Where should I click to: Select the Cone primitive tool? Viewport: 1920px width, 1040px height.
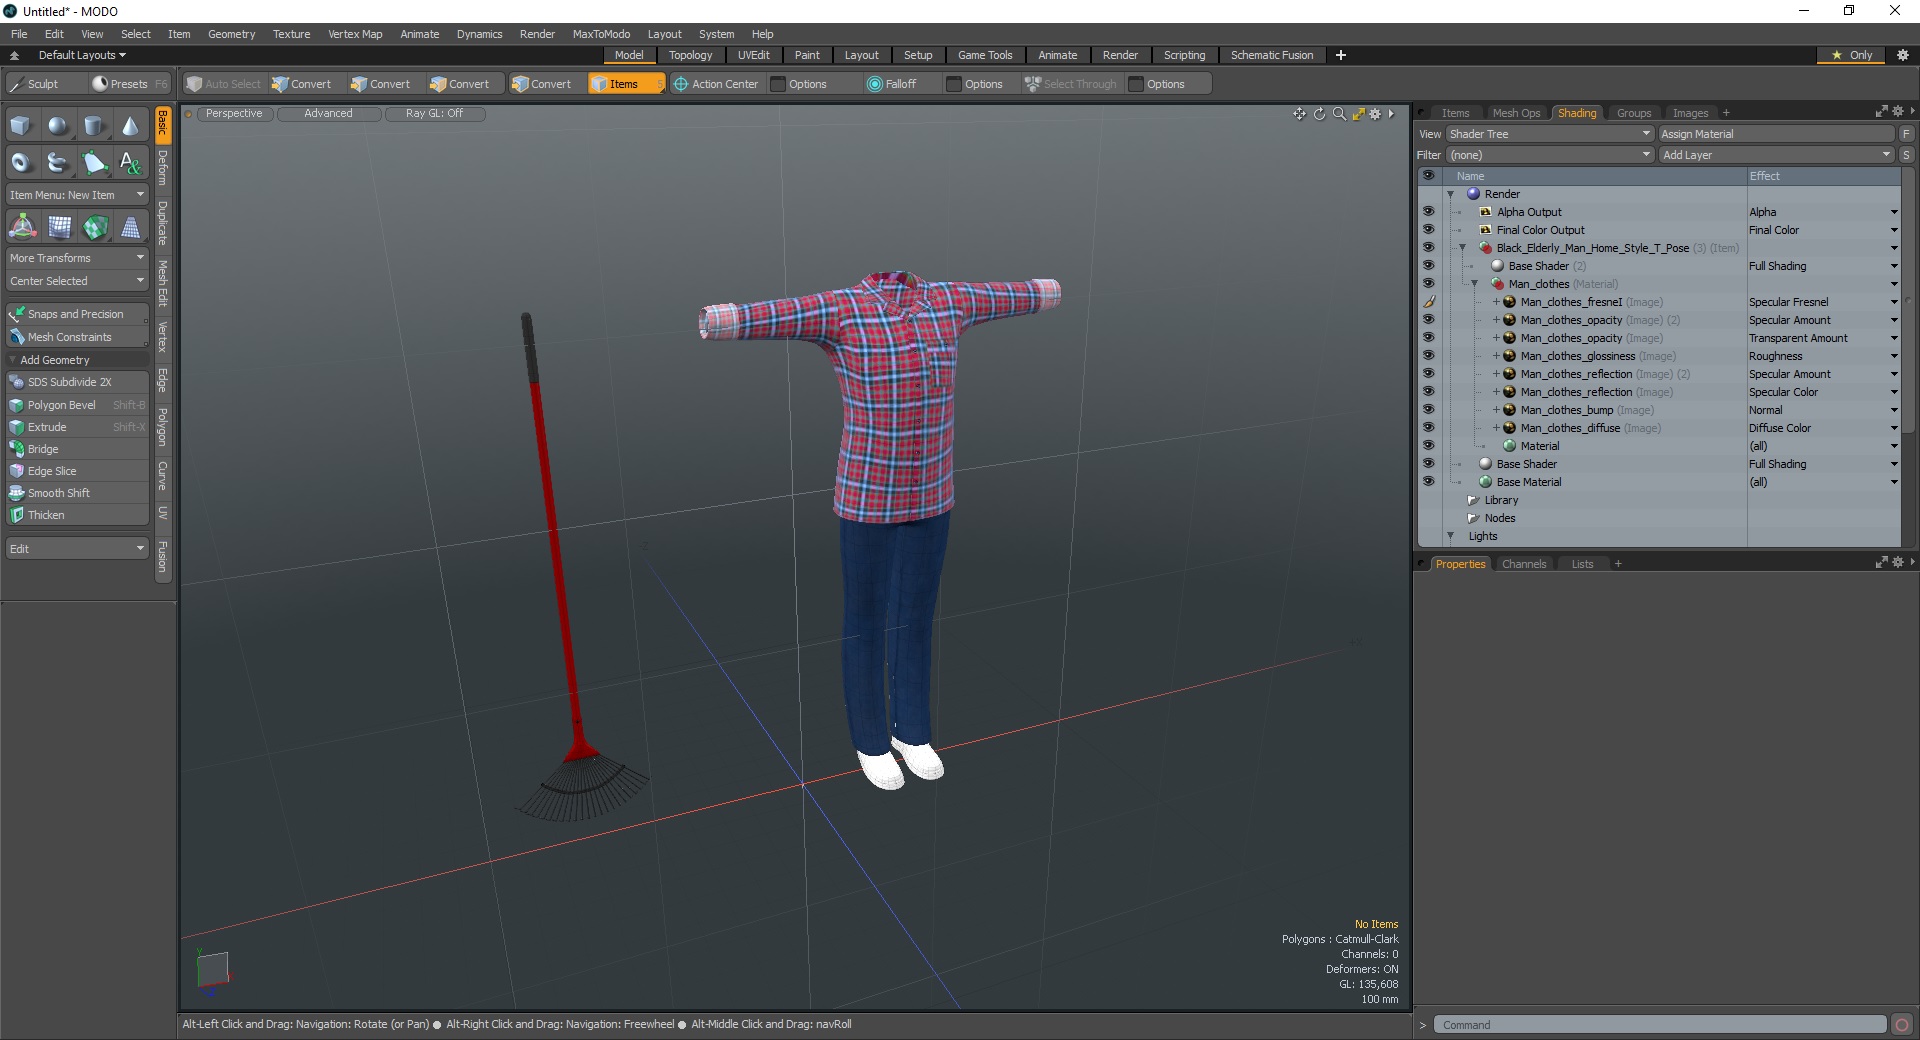130,126
